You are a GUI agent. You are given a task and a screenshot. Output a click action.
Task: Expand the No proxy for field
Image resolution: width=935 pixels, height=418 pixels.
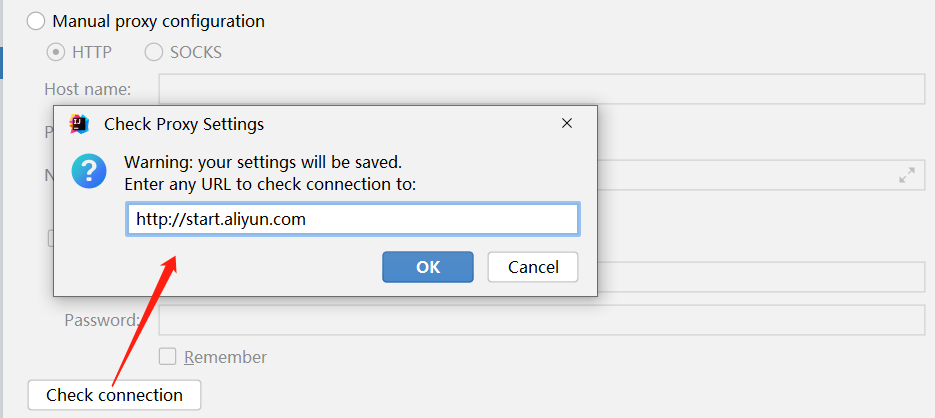point(907,175)
